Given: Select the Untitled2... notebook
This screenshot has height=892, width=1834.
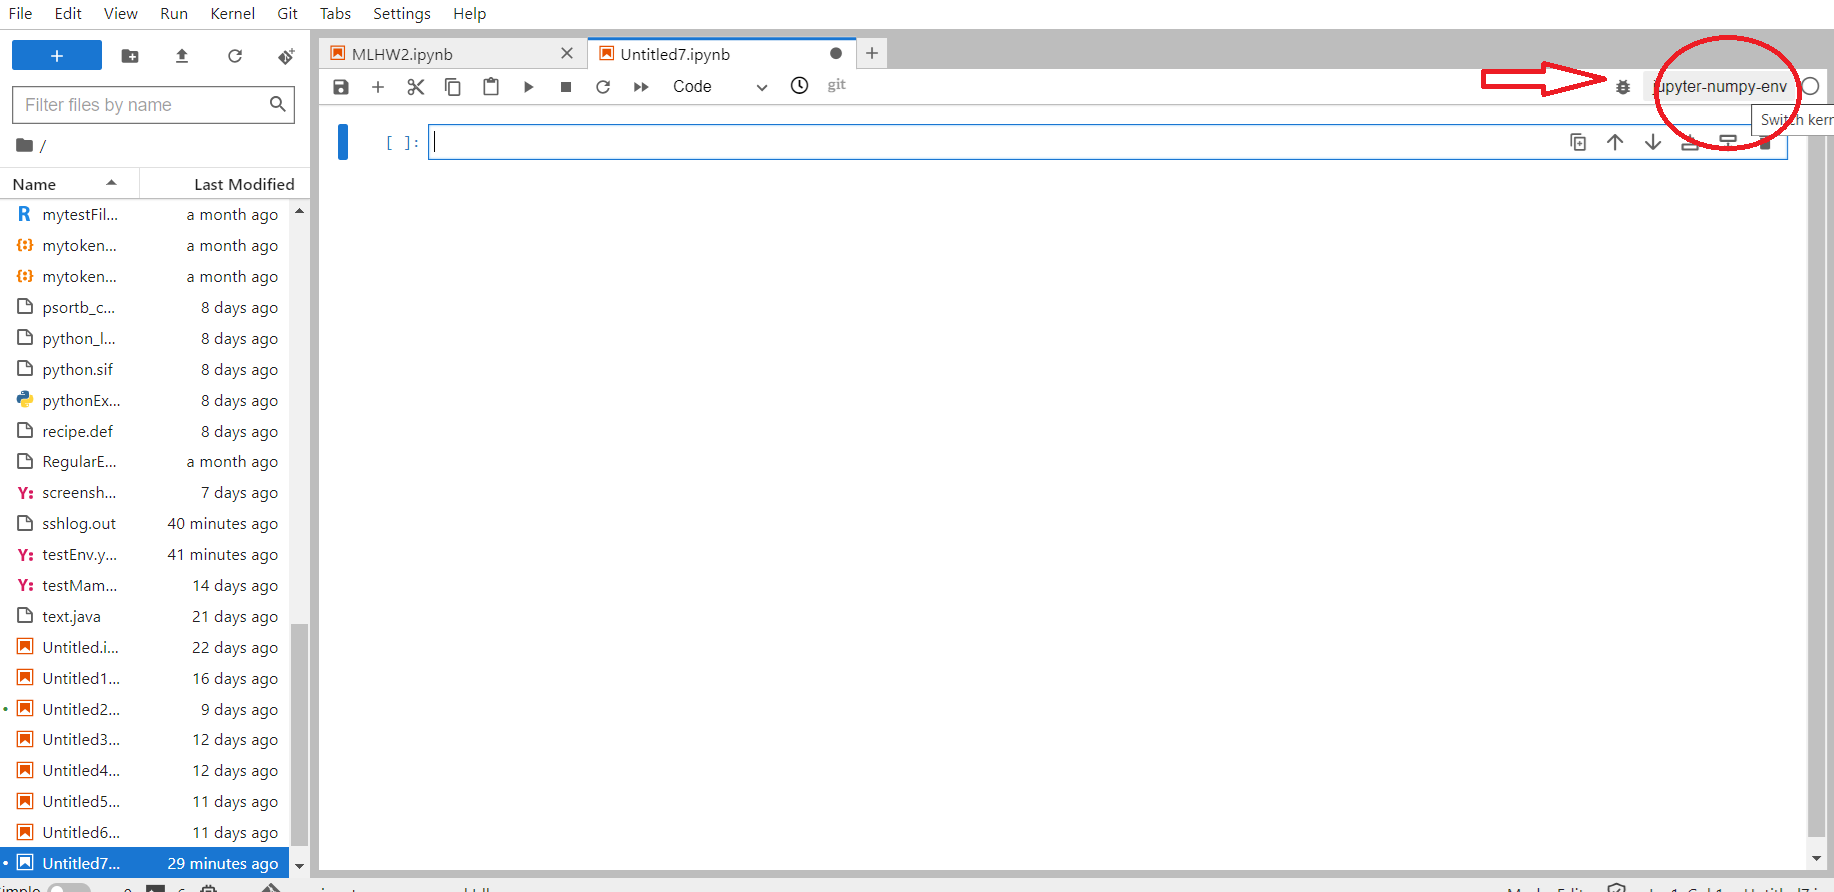Looking at the screenshot, I should point(145,710).
